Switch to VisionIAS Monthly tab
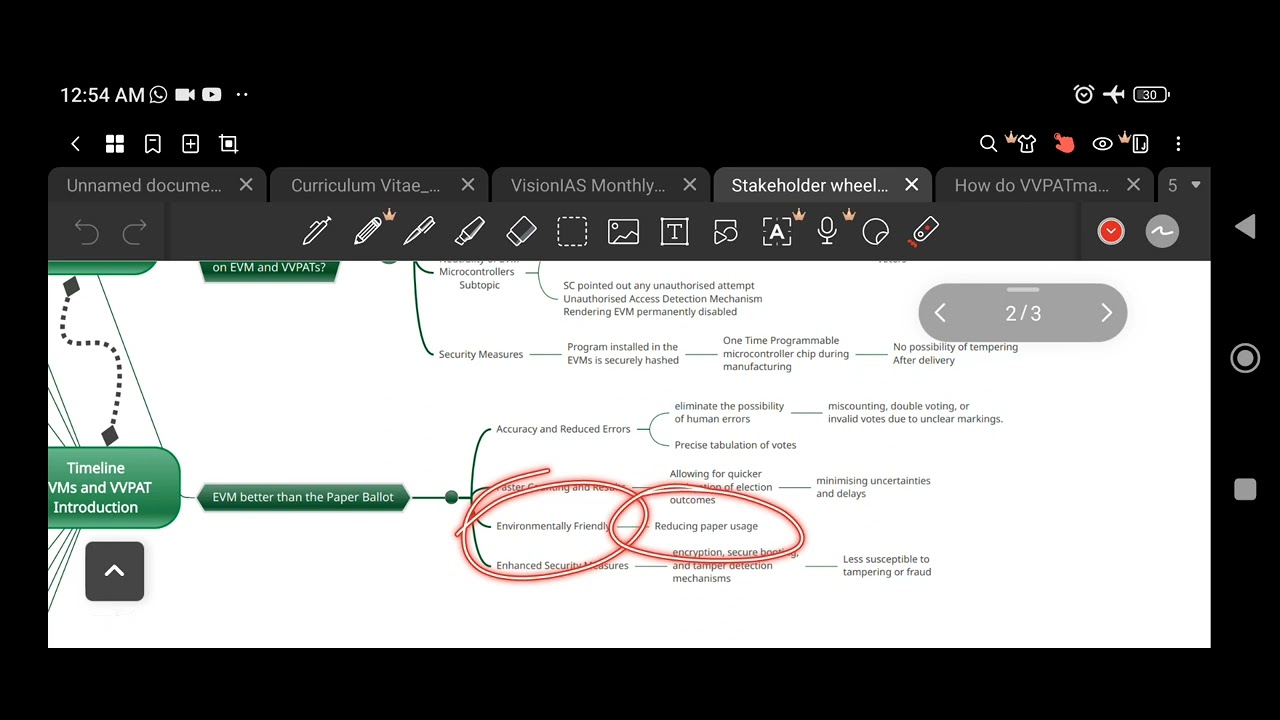Screen dimensions: 1280x720 click(588, 185)
